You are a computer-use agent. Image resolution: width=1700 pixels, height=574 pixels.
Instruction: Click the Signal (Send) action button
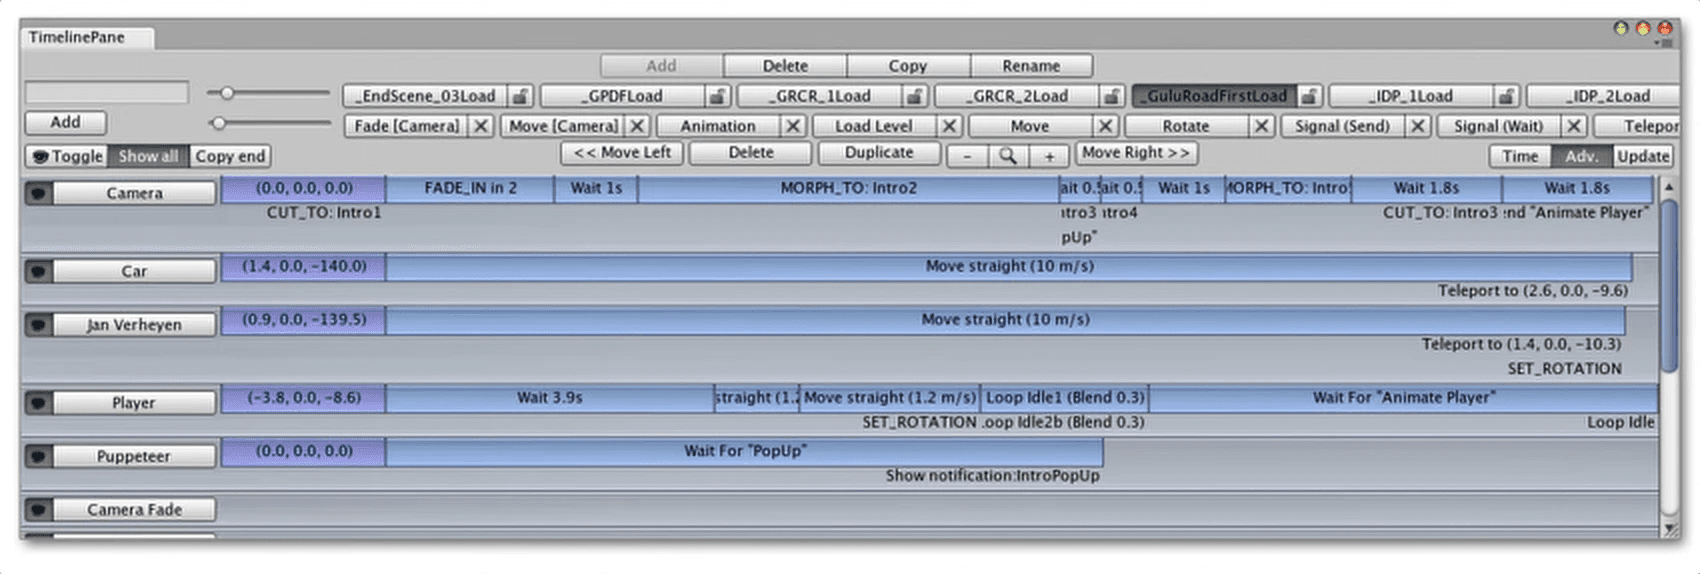pyautogui.click(x=1343, y=126)
